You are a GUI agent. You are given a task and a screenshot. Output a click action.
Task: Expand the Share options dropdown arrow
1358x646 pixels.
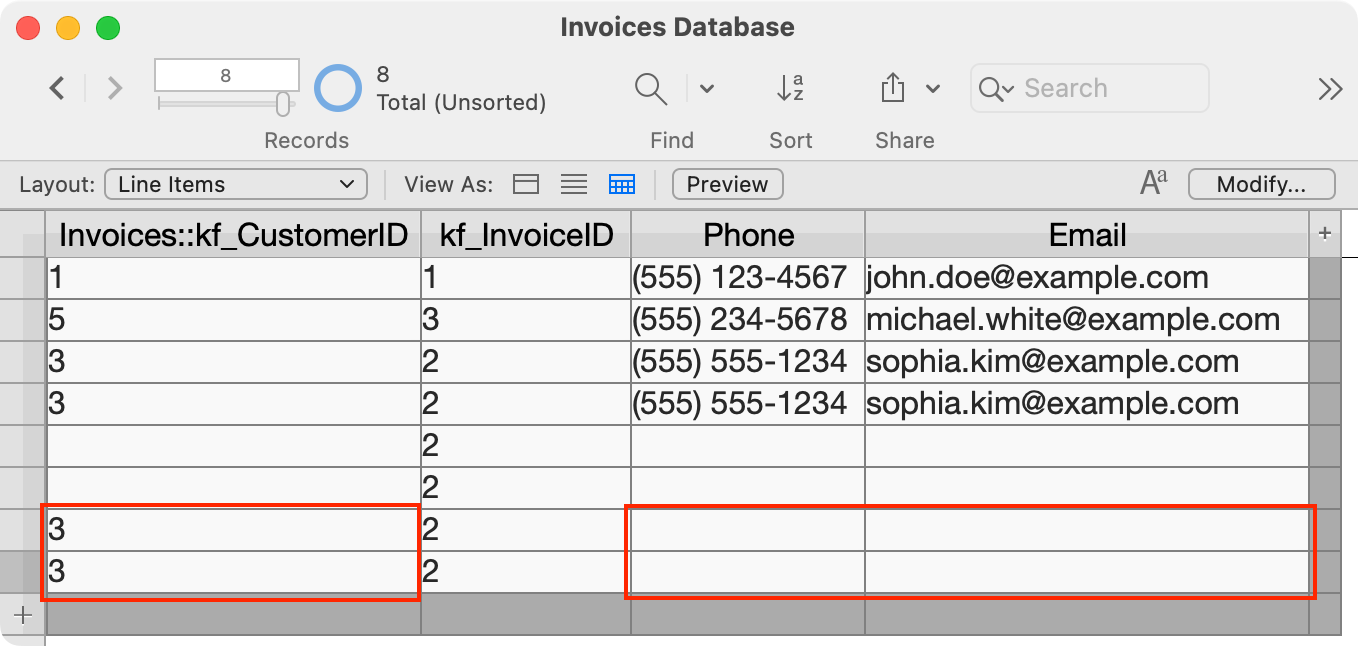[x=933, y=89]
